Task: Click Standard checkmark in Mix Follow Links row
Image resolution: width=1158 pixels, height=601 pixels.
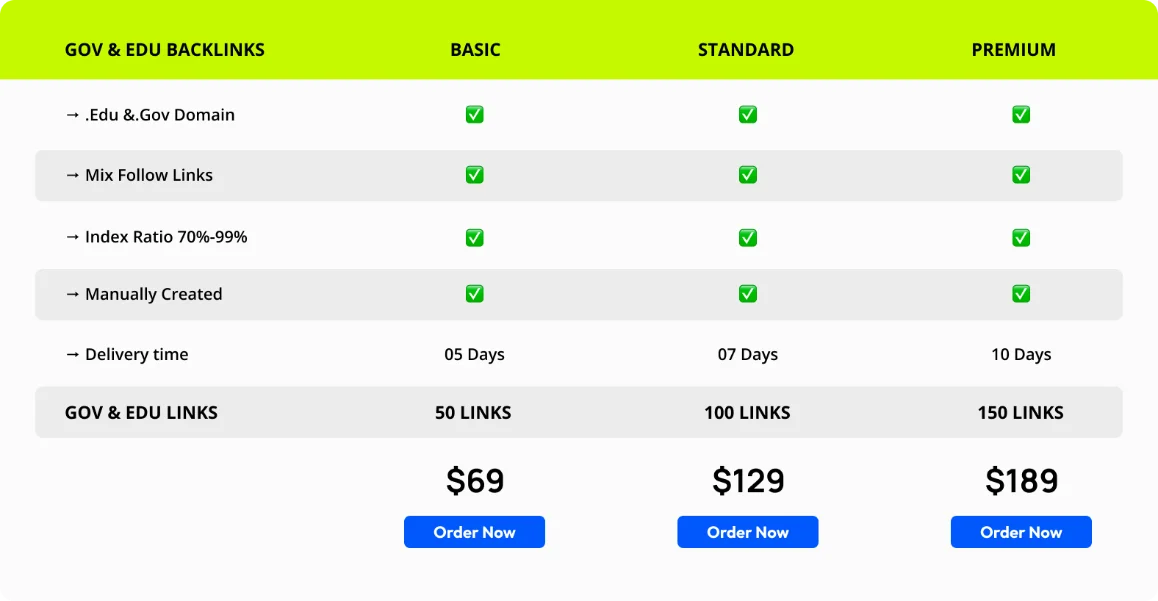Action: click(747, 175)
